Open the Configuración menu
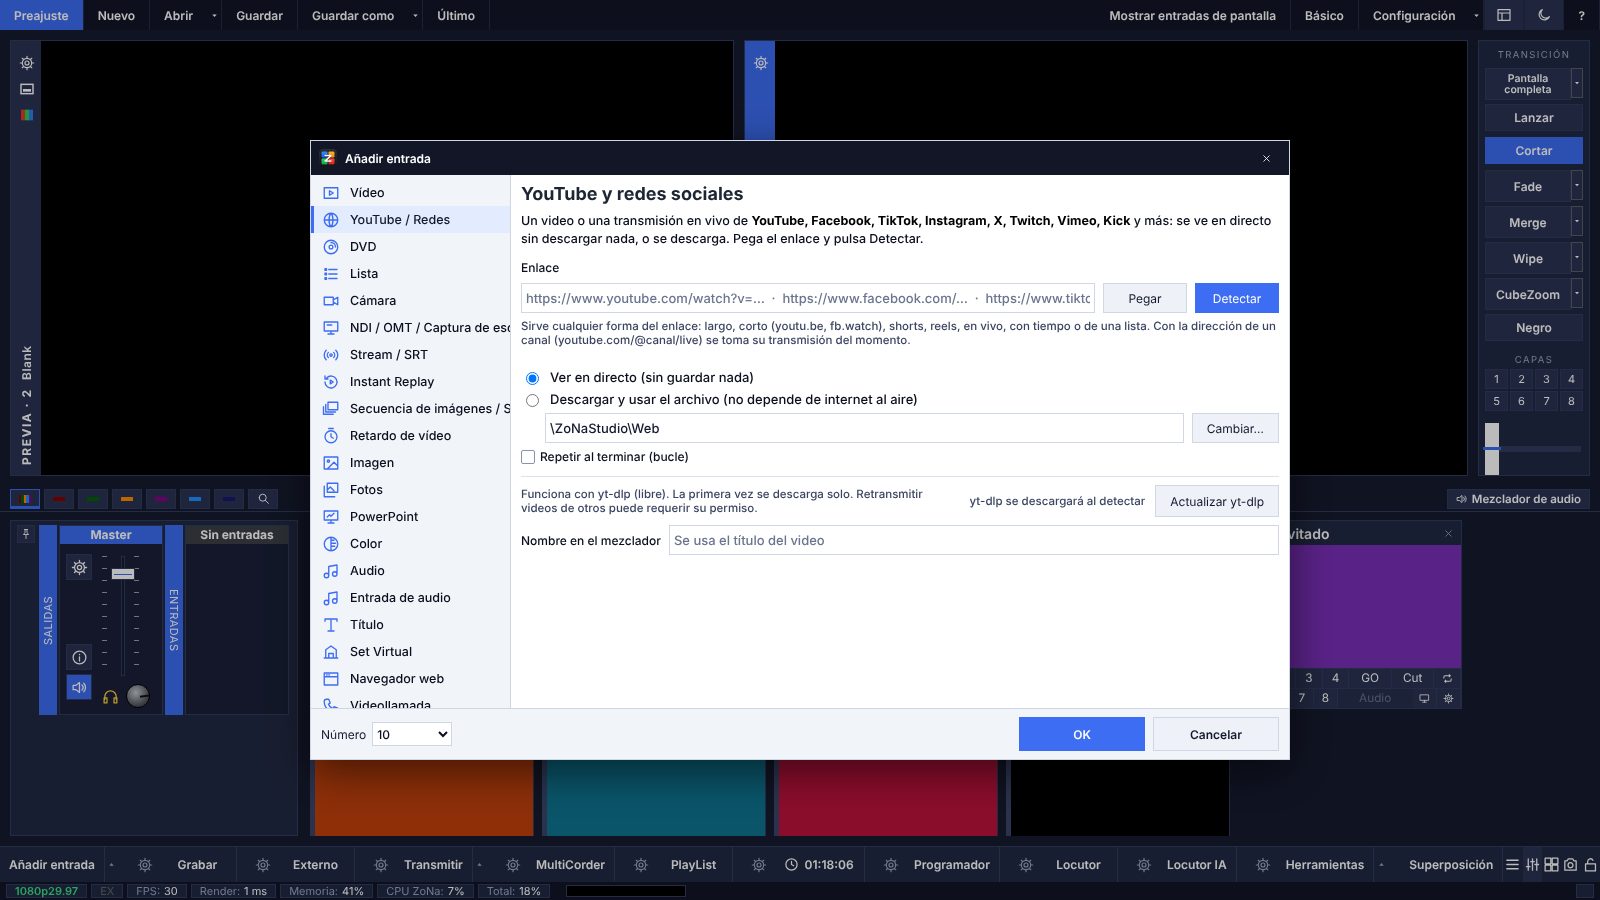This screenshot has height=900, width=1600. coord(1413,16)
